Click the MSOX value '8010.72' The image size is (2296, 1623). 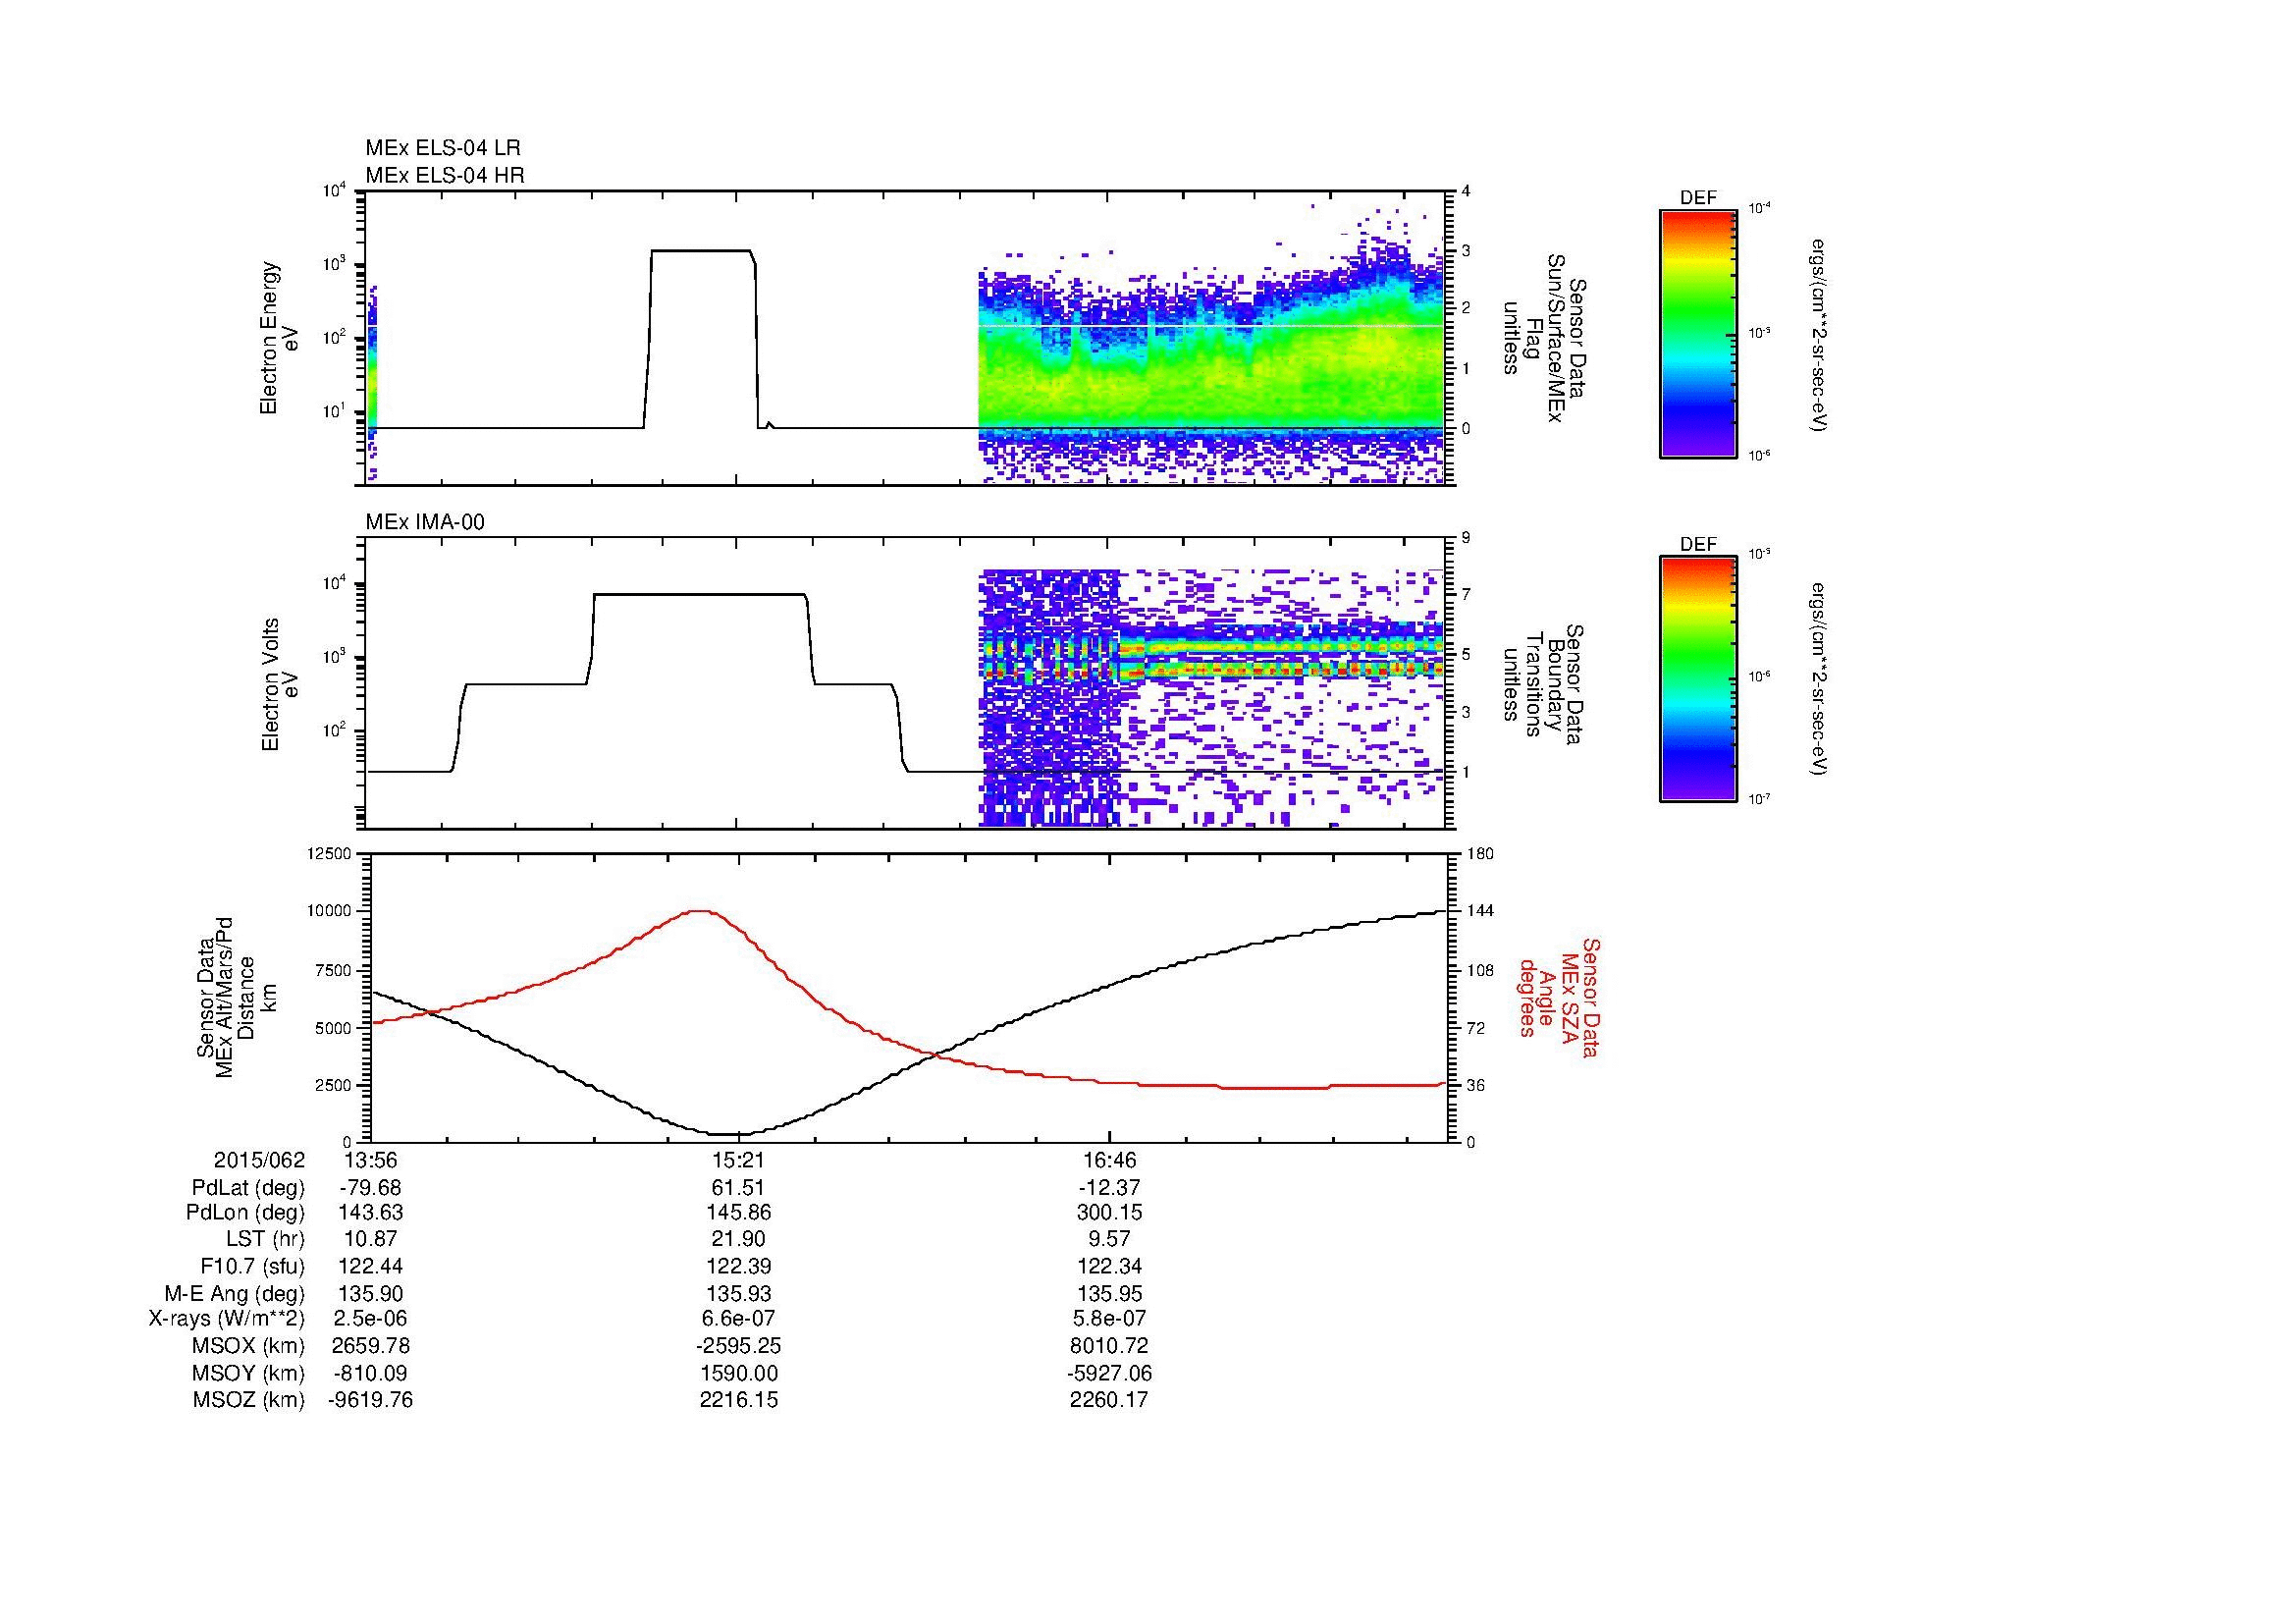pyautogui.click(x=1109, y=1346)
